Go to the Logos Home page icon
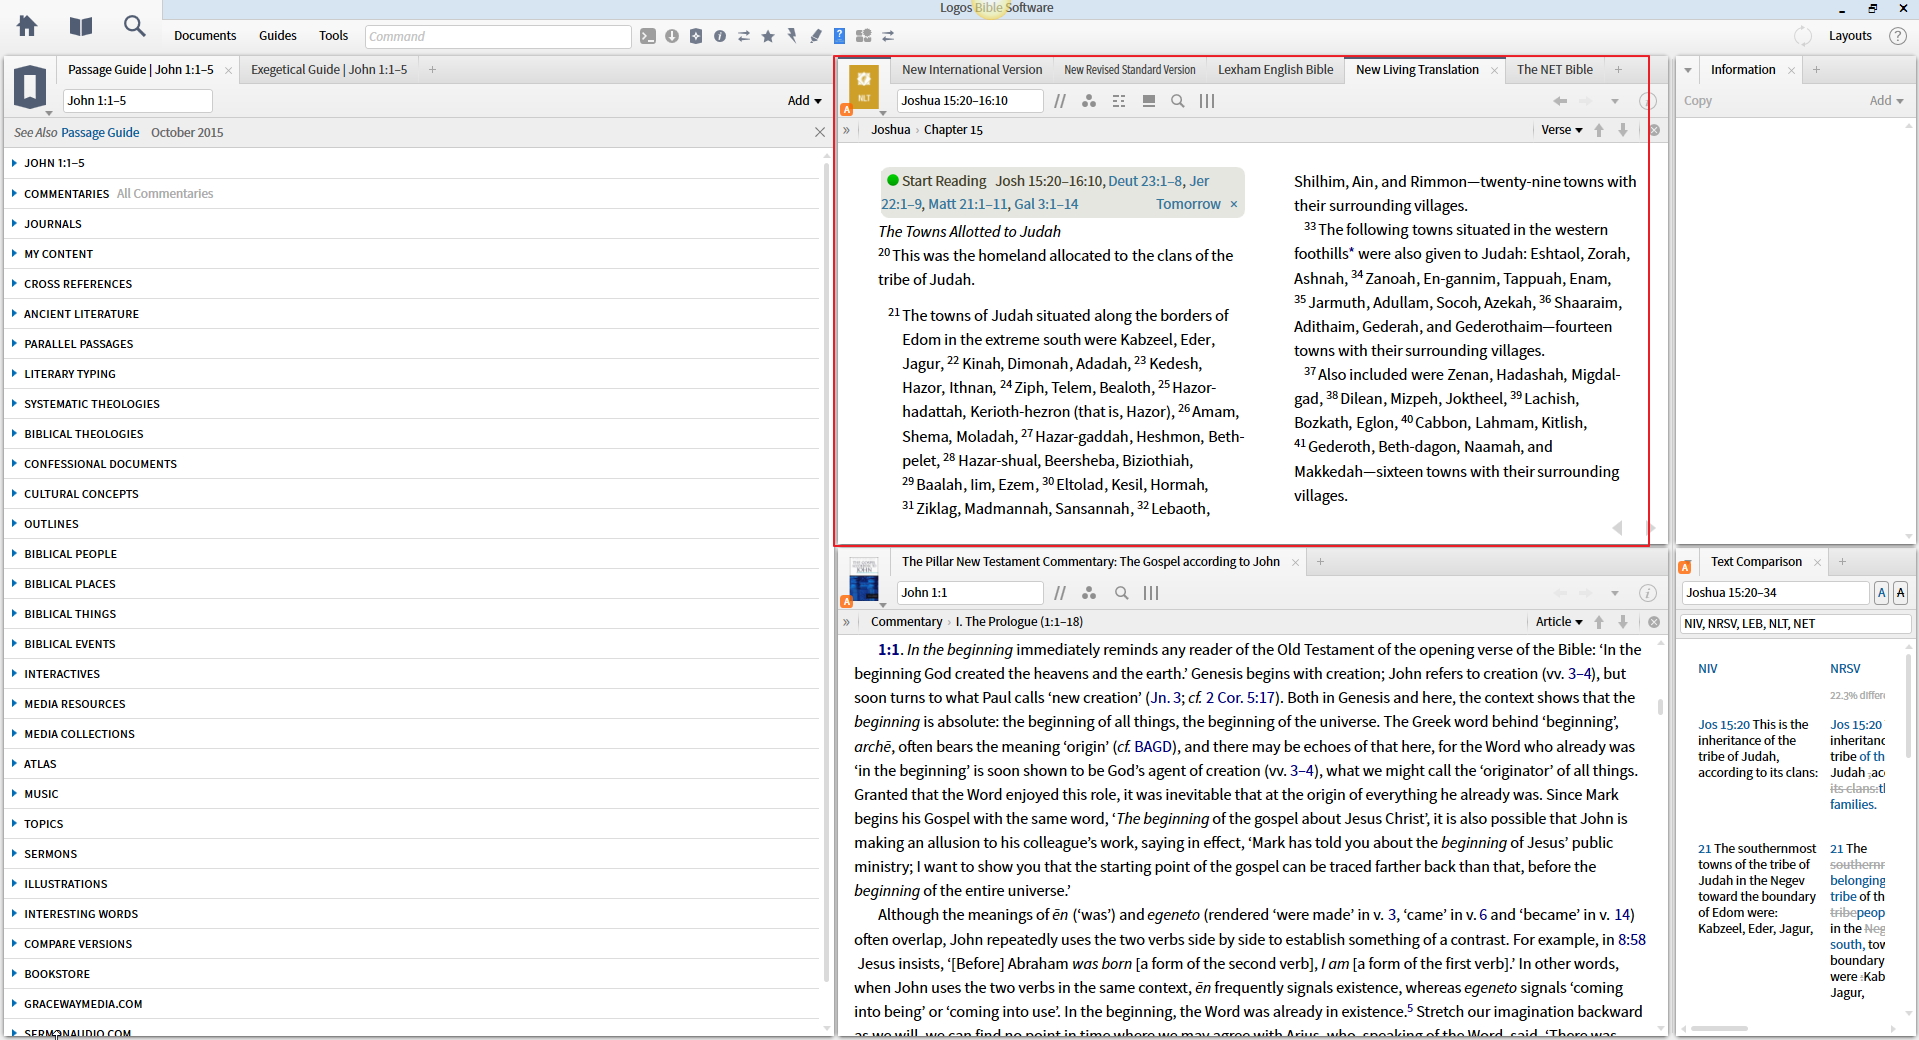1919x1040 pixels. [x=27, y=26]
